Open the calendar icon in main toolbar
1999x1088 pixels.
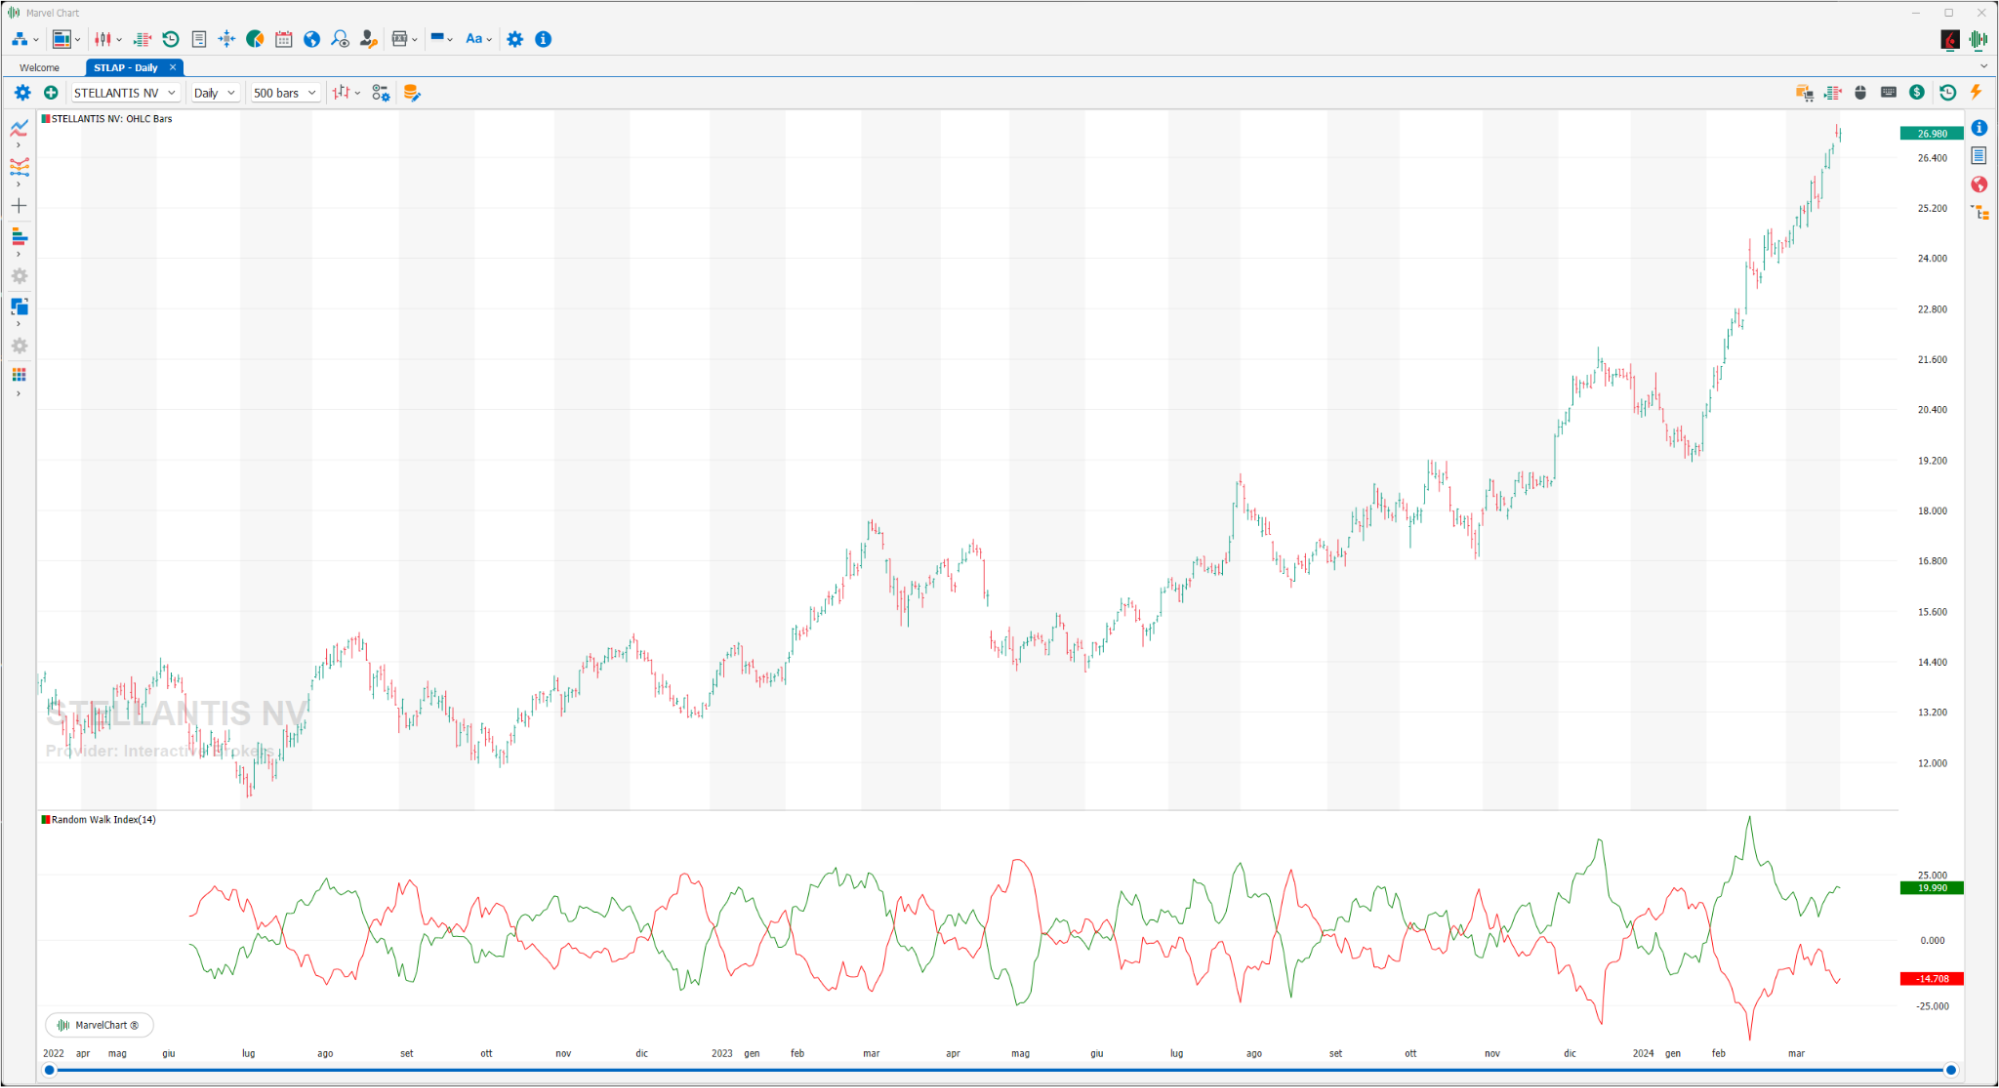pos(284,39)
